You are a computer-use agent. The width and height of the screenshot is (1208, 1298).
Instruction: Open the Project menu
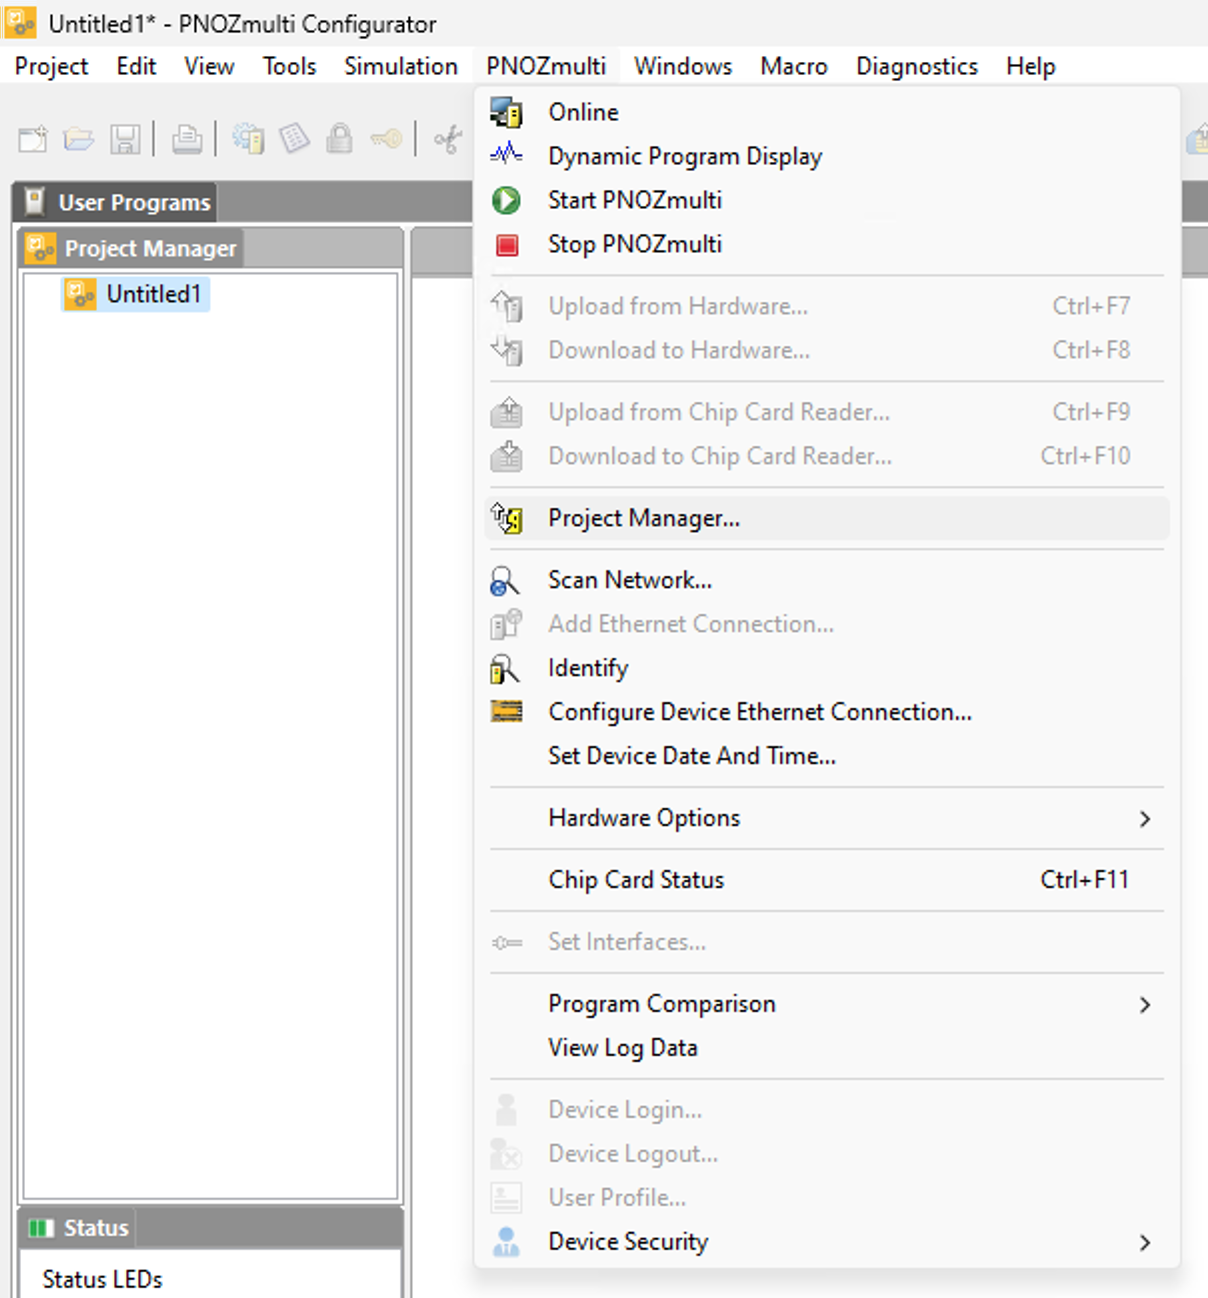point(51,66)
